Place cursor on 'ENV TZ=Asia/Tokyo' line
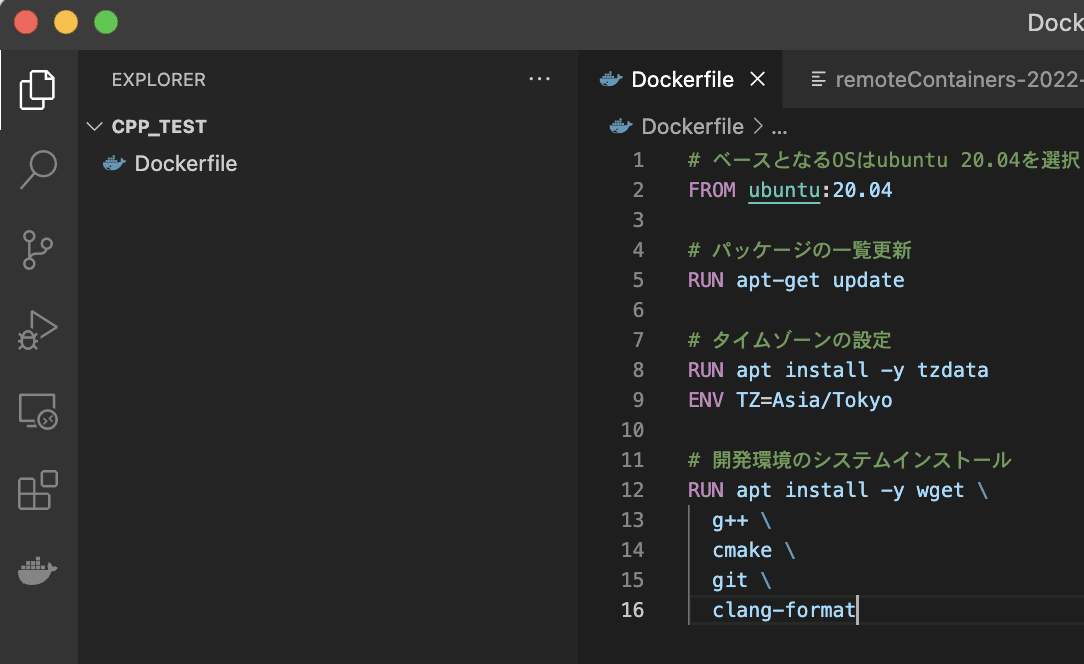 click(789, 400)
